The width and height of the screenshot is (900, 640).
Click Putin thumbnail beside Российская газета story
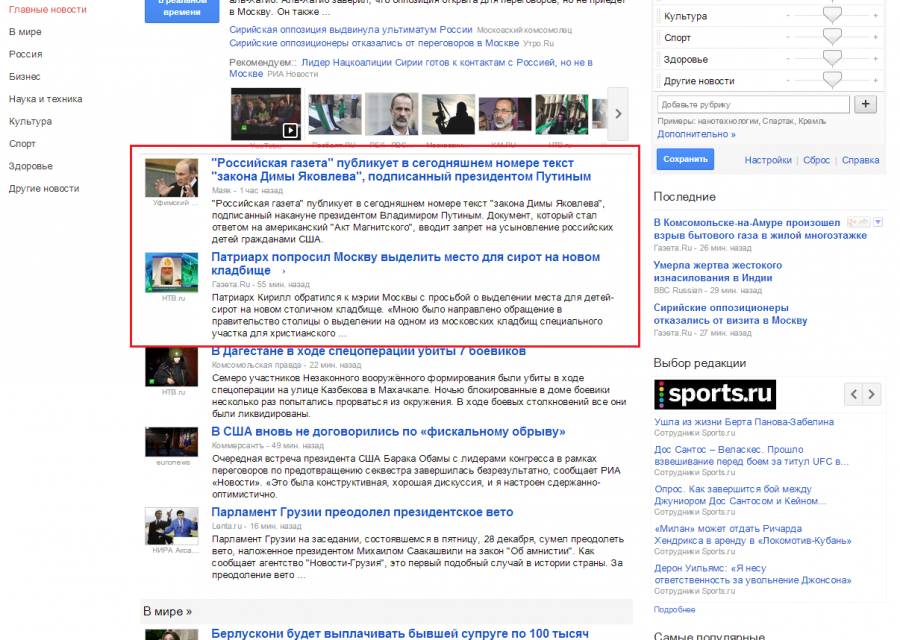click(x=171, y=177)
